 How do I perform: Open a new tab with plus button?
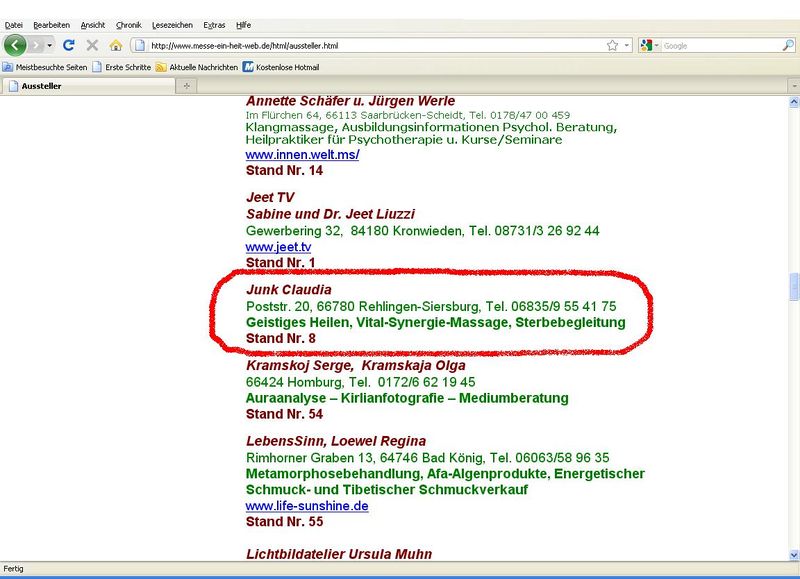[187, 86]
